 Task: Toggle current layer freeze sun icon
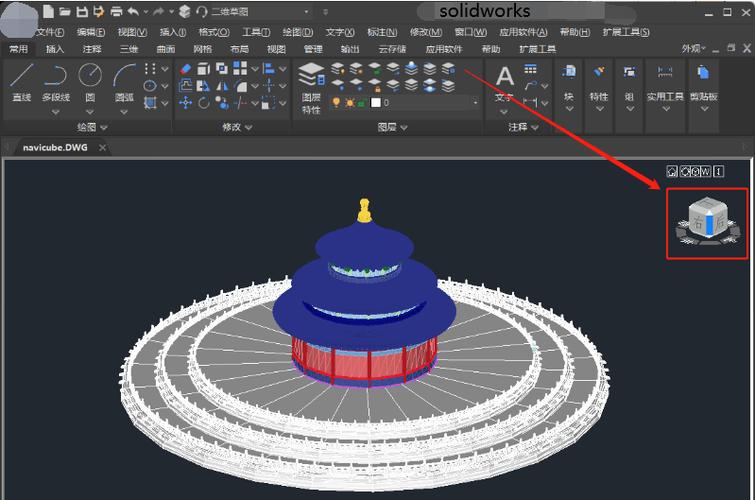pos(349,102)
